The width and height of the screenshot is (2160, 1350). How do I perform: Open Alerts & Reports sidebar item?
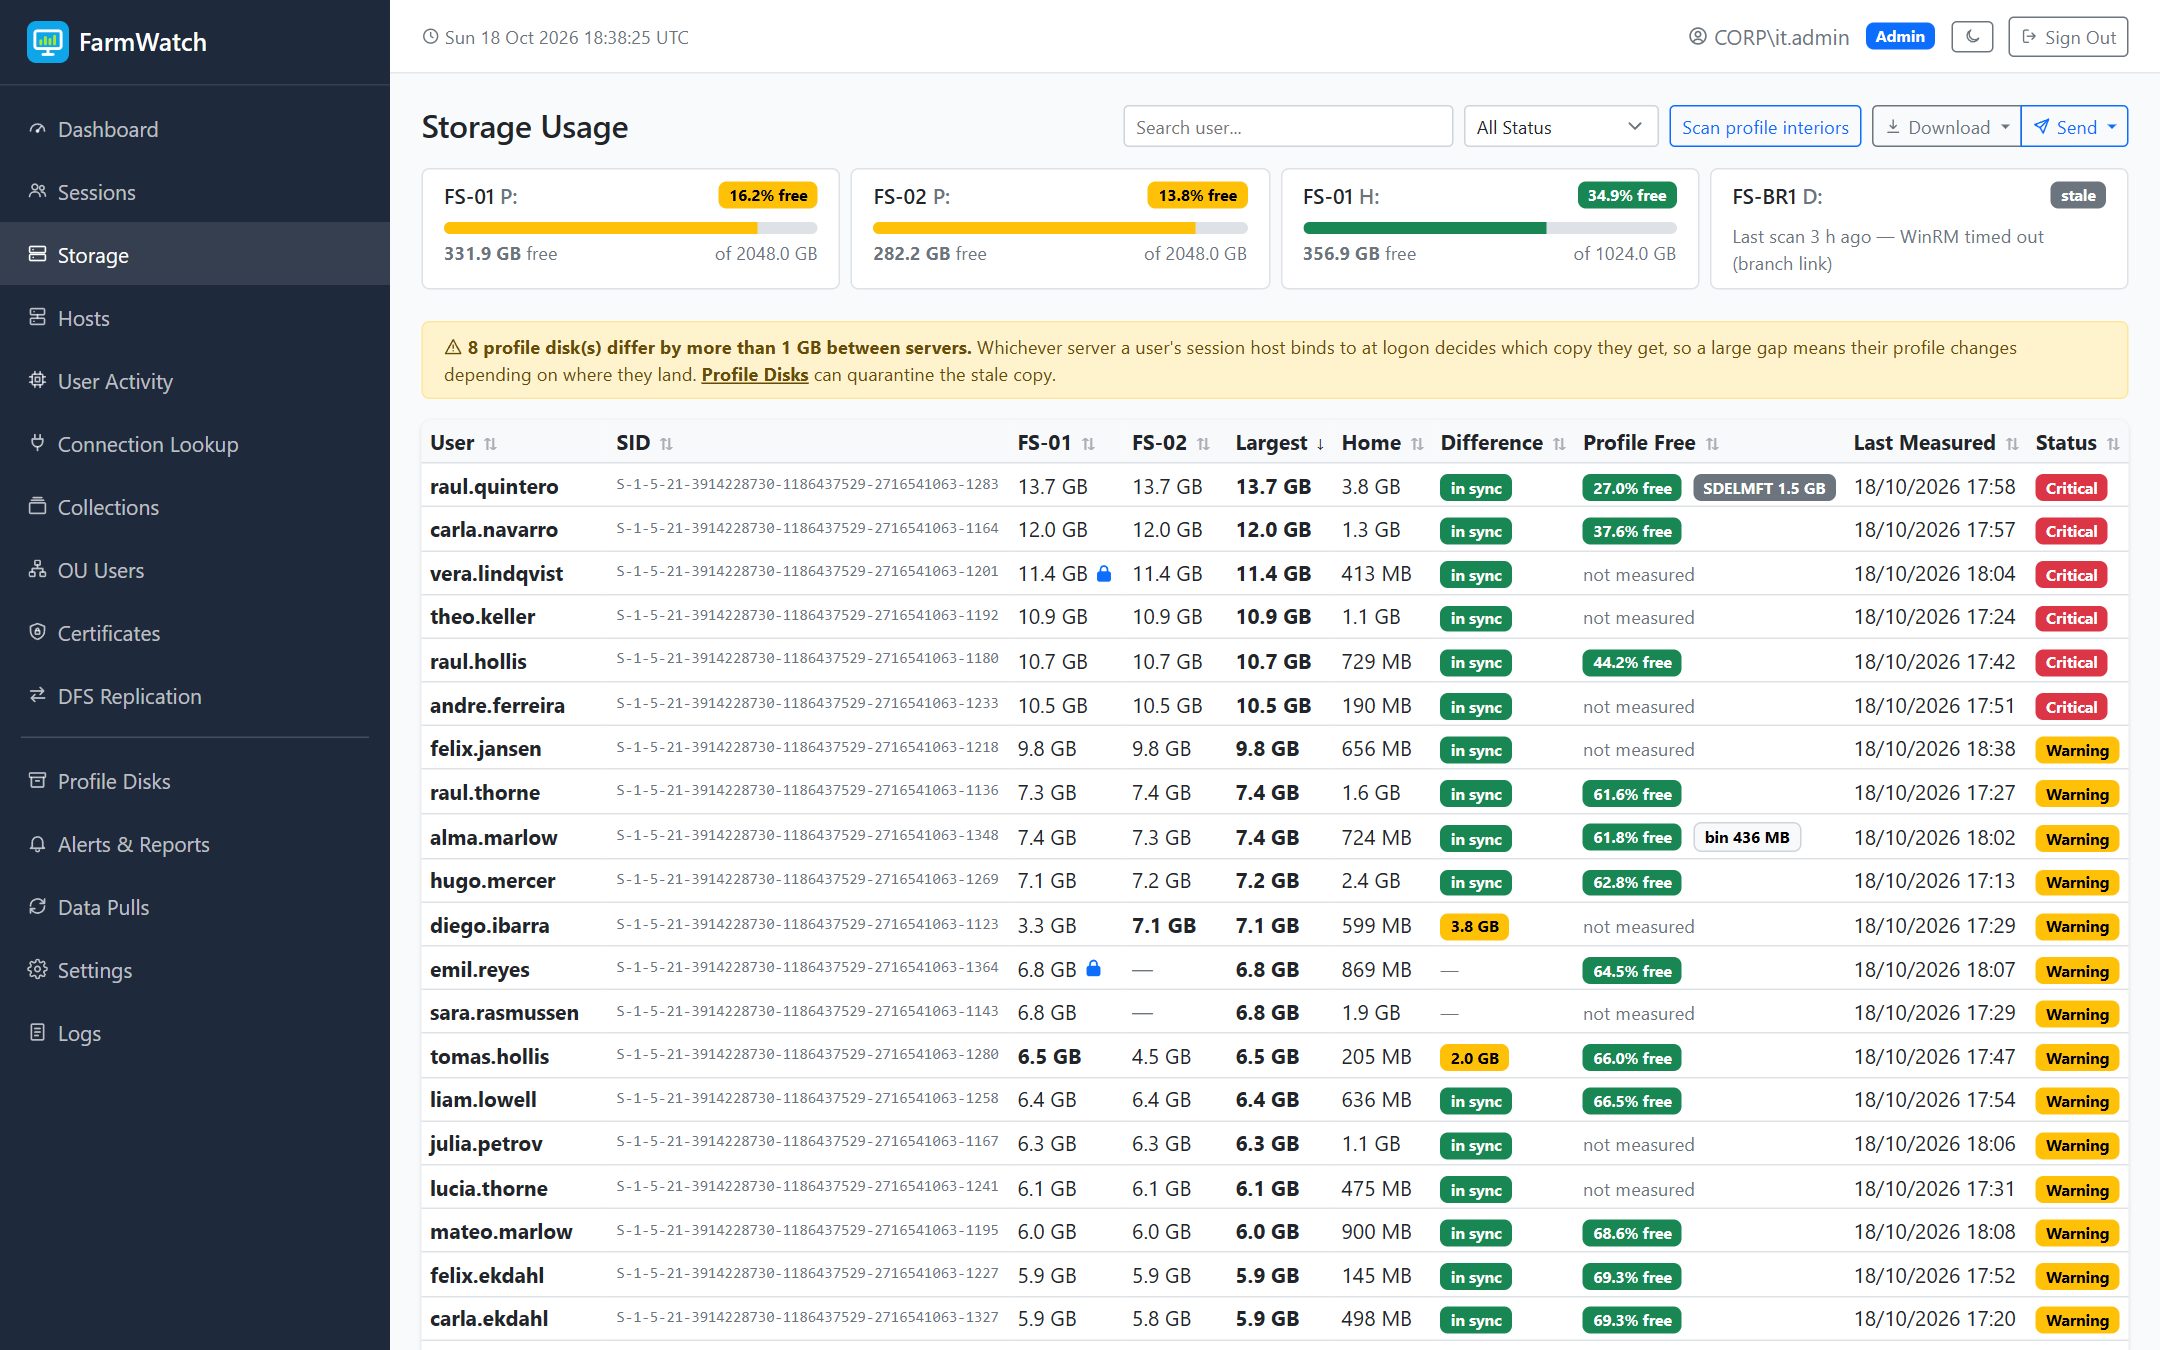[x=195, y=844]
